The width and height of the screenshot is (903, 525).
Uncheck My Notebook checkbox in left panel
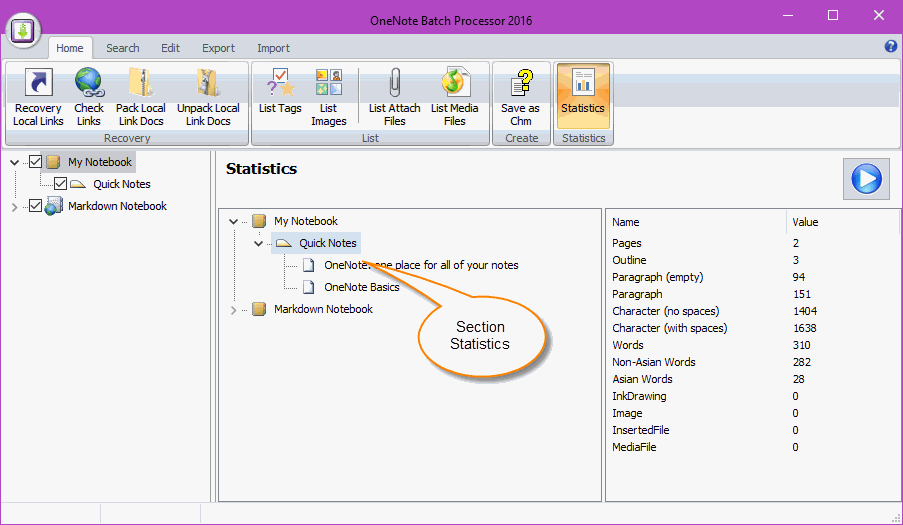[x=35, y=161]
